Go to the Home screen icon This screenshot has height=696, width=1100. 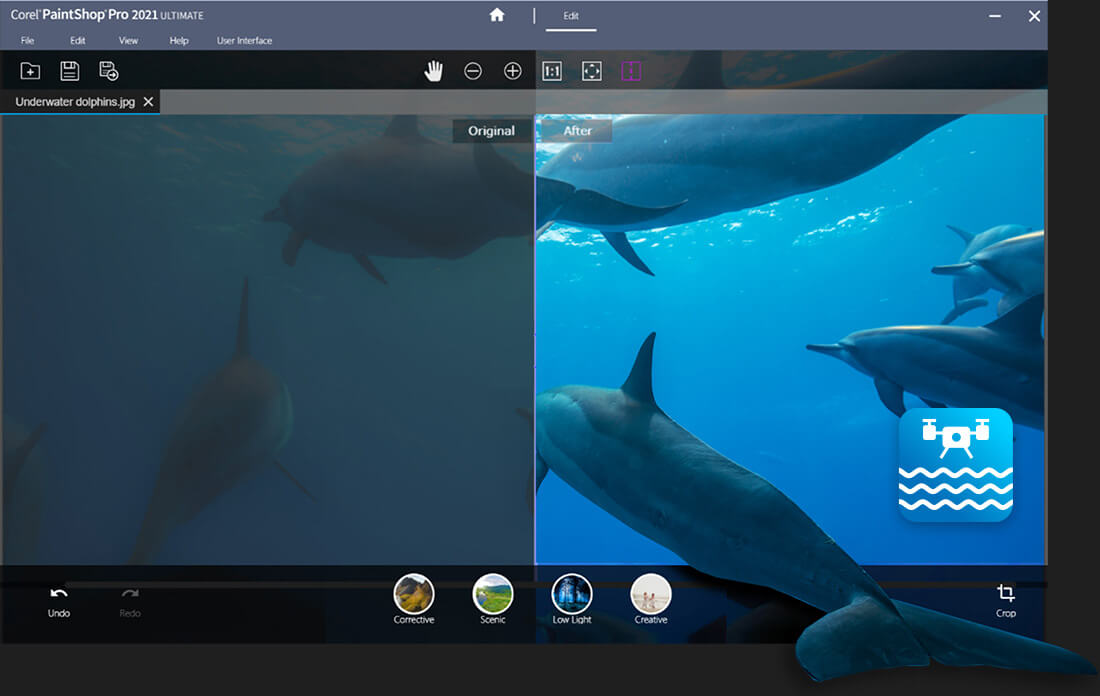(497, 16)
